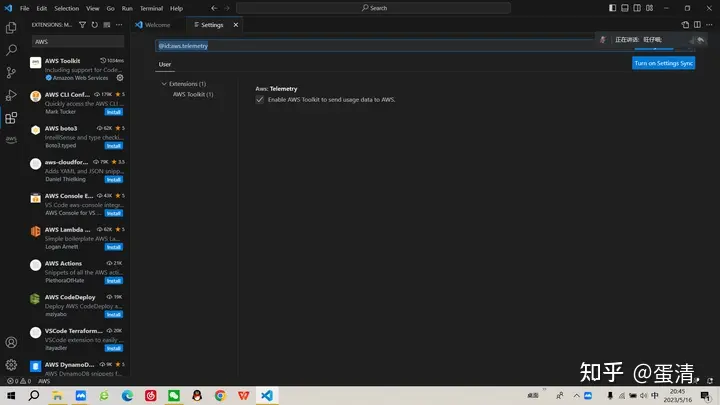
Task: Install AWS Actions extension
Action: coord(113,281)
